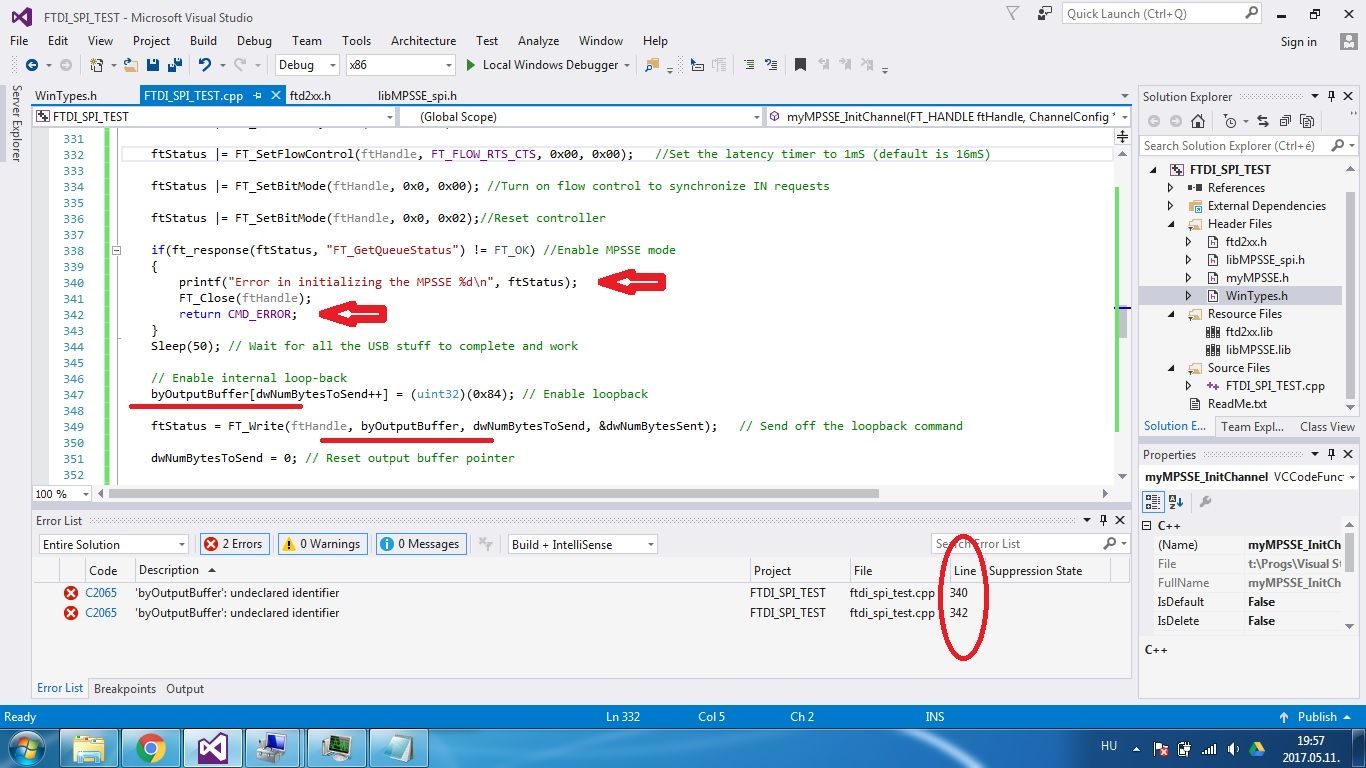This screenshot has height=768, width=1366.
Task: Close the FTDI_SPI_TEST.cpp tab
Action: click(275, 96)
